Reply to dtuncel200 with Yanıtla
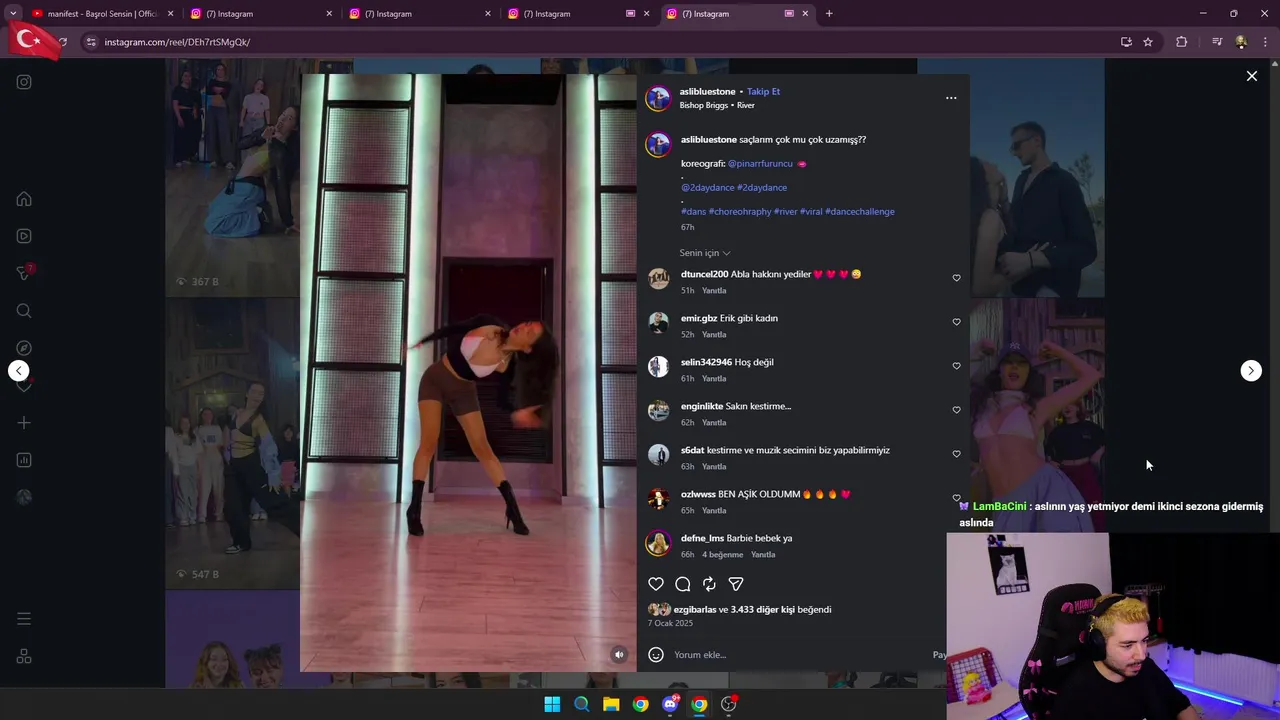The width and height of the screenshot is (1280, 720). pos(714,291)
